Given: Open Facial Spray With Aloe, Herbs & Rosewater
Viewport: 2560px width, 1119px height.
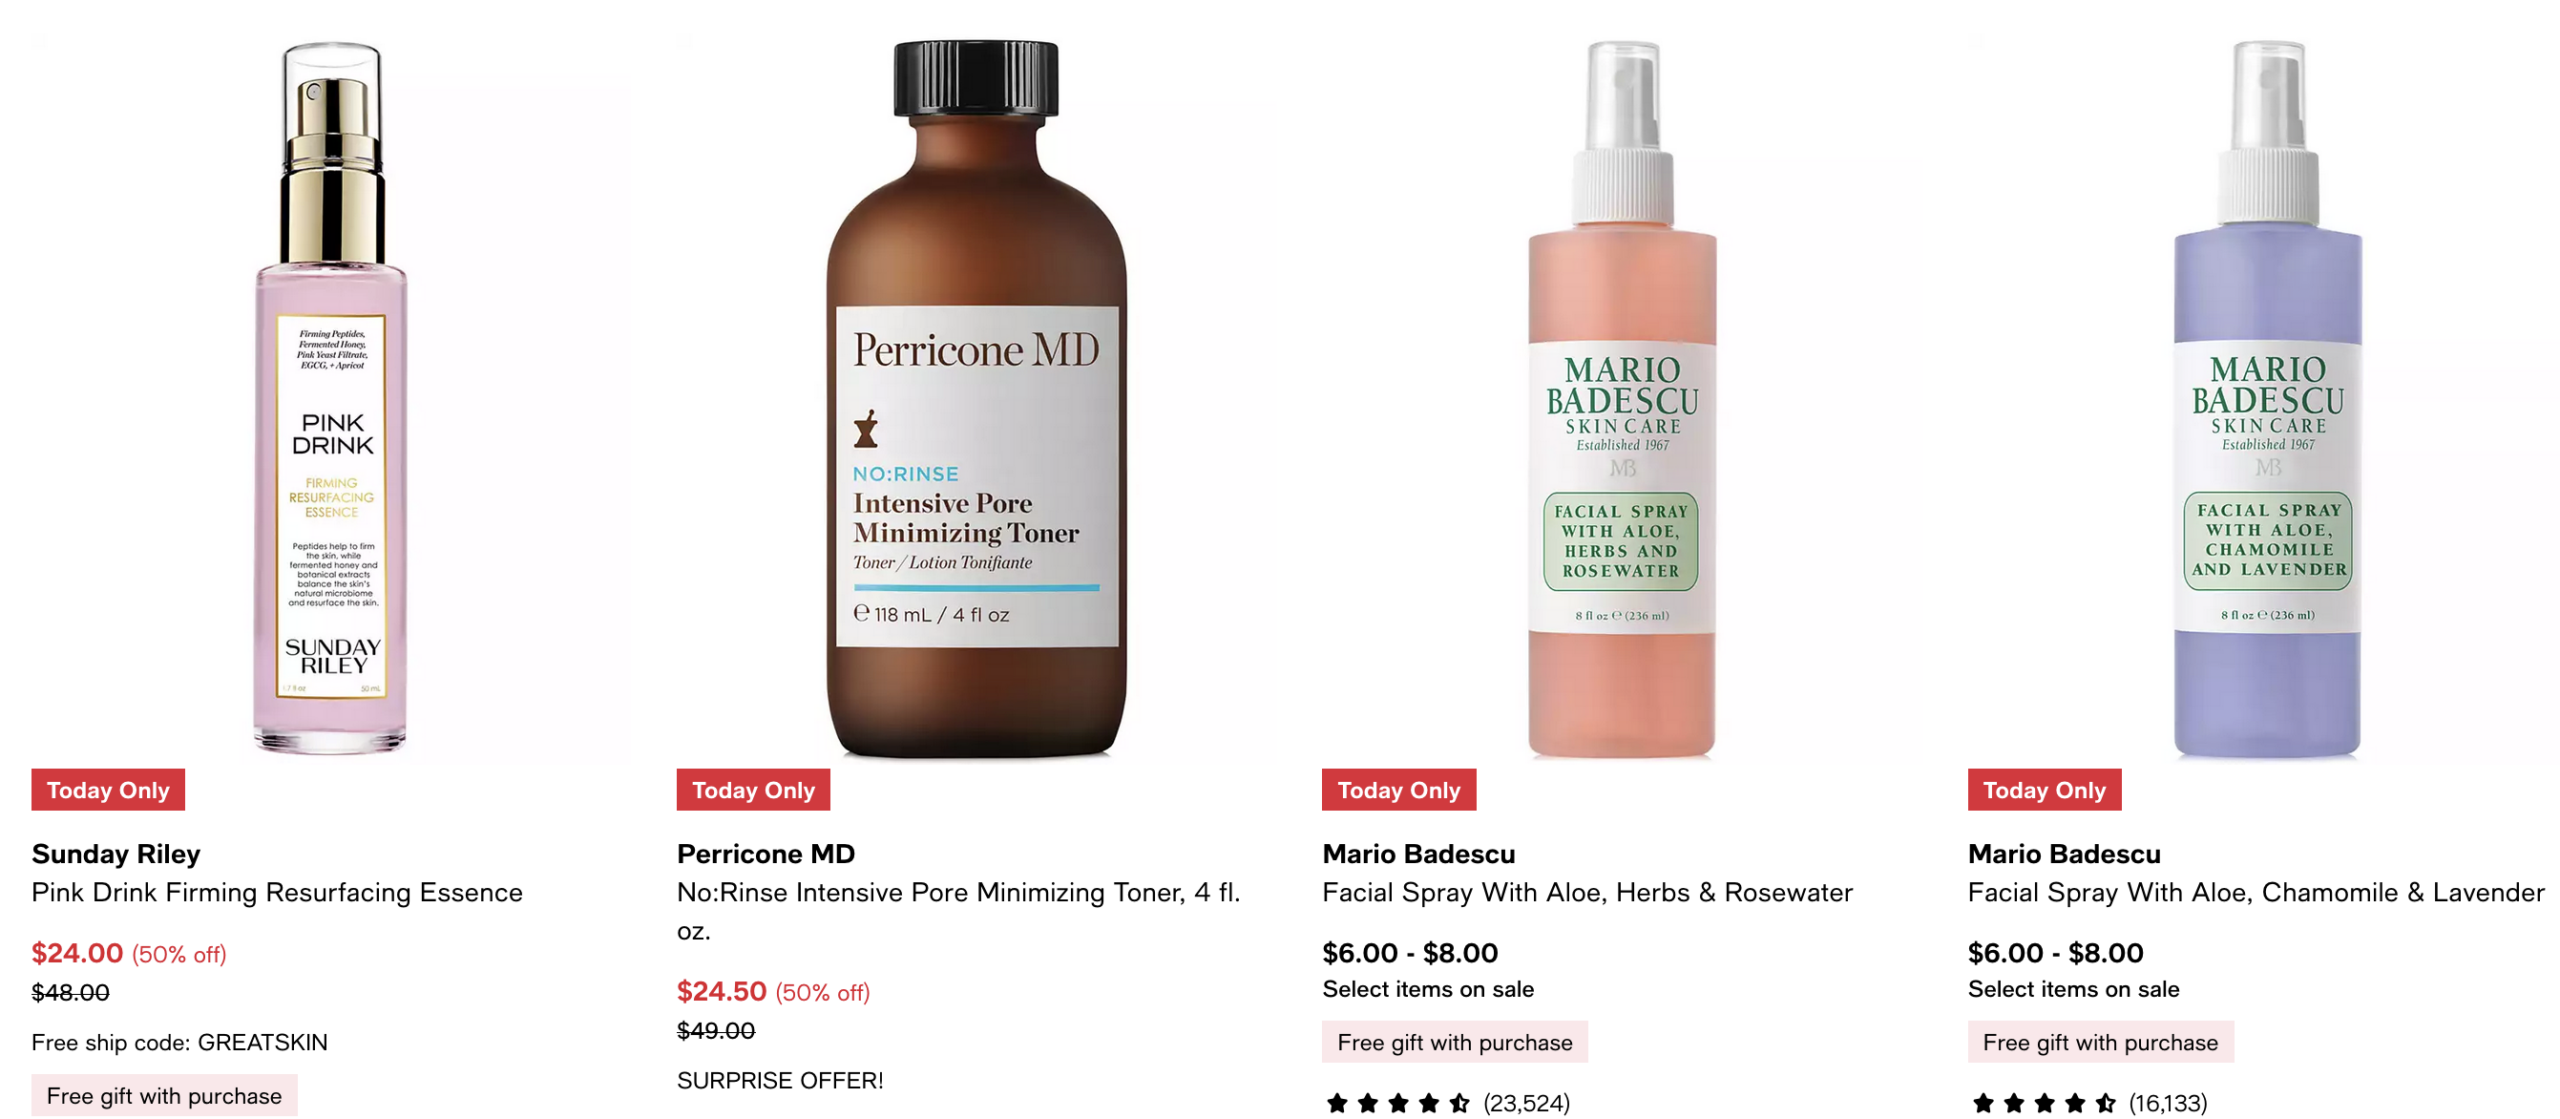Looking at the screenshot, I should pos(1587,892).
